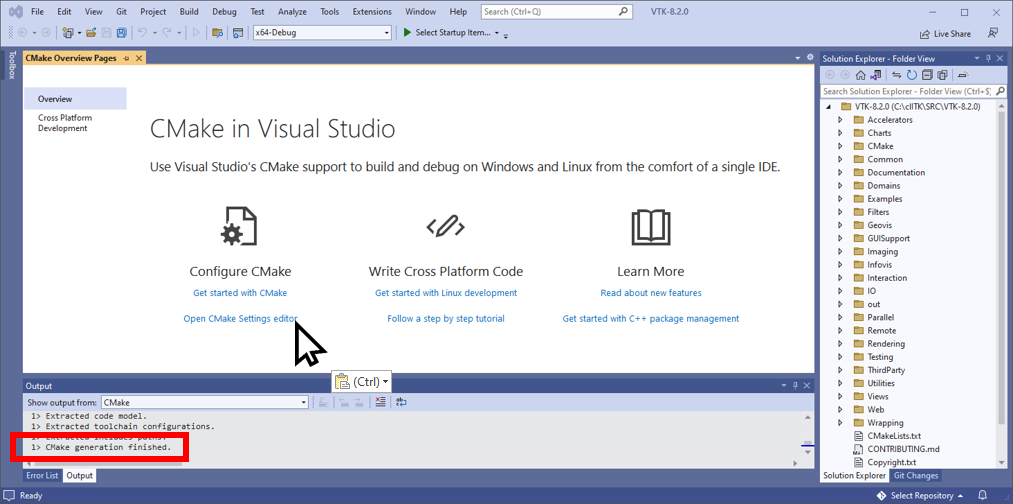Click the Open Folder toolbar icon

coord(91,32)
